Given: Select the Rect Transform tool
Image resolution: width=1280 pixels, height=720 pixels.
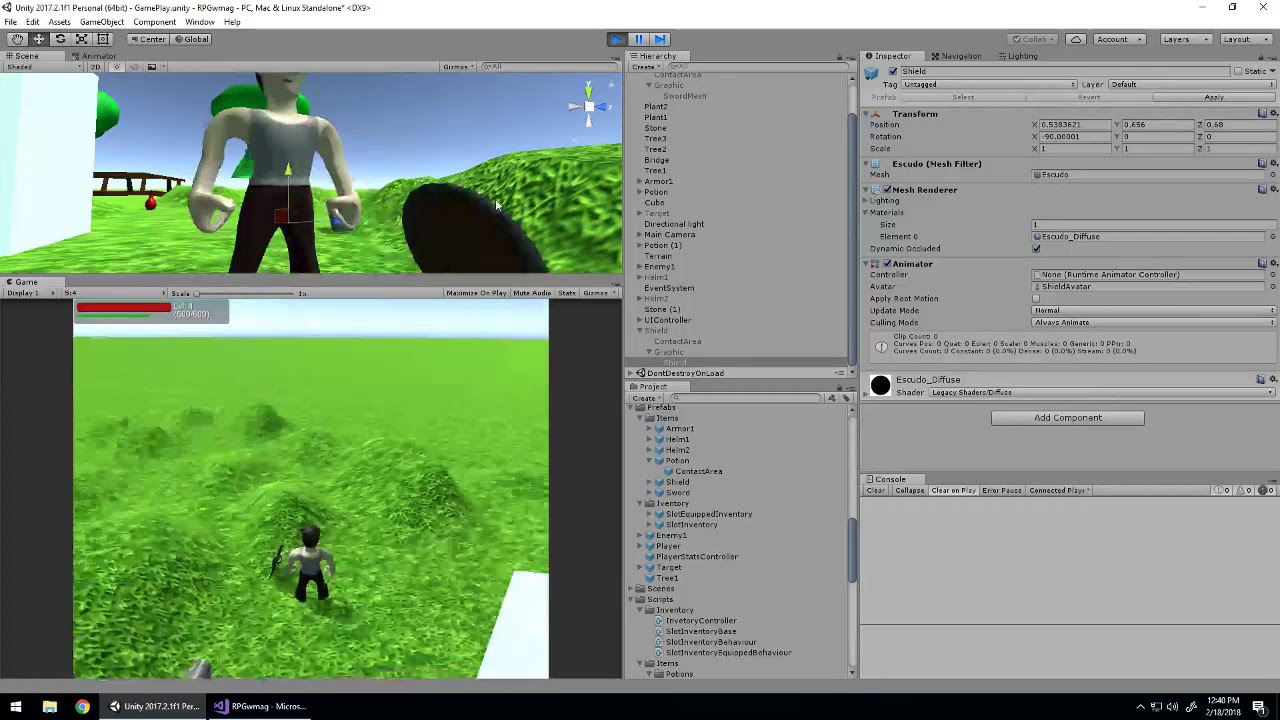Looking at the screenshot, I should 103,39.
